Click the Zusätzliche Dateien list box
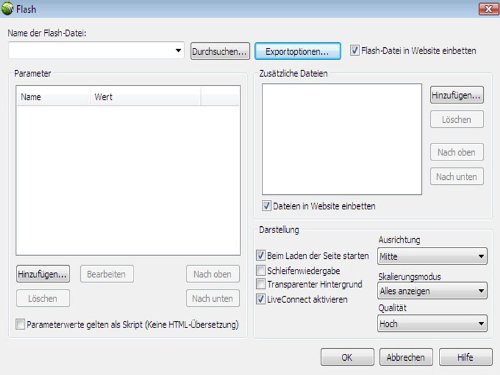The height and width of the screenshot is (375, 500). (342, 139)
